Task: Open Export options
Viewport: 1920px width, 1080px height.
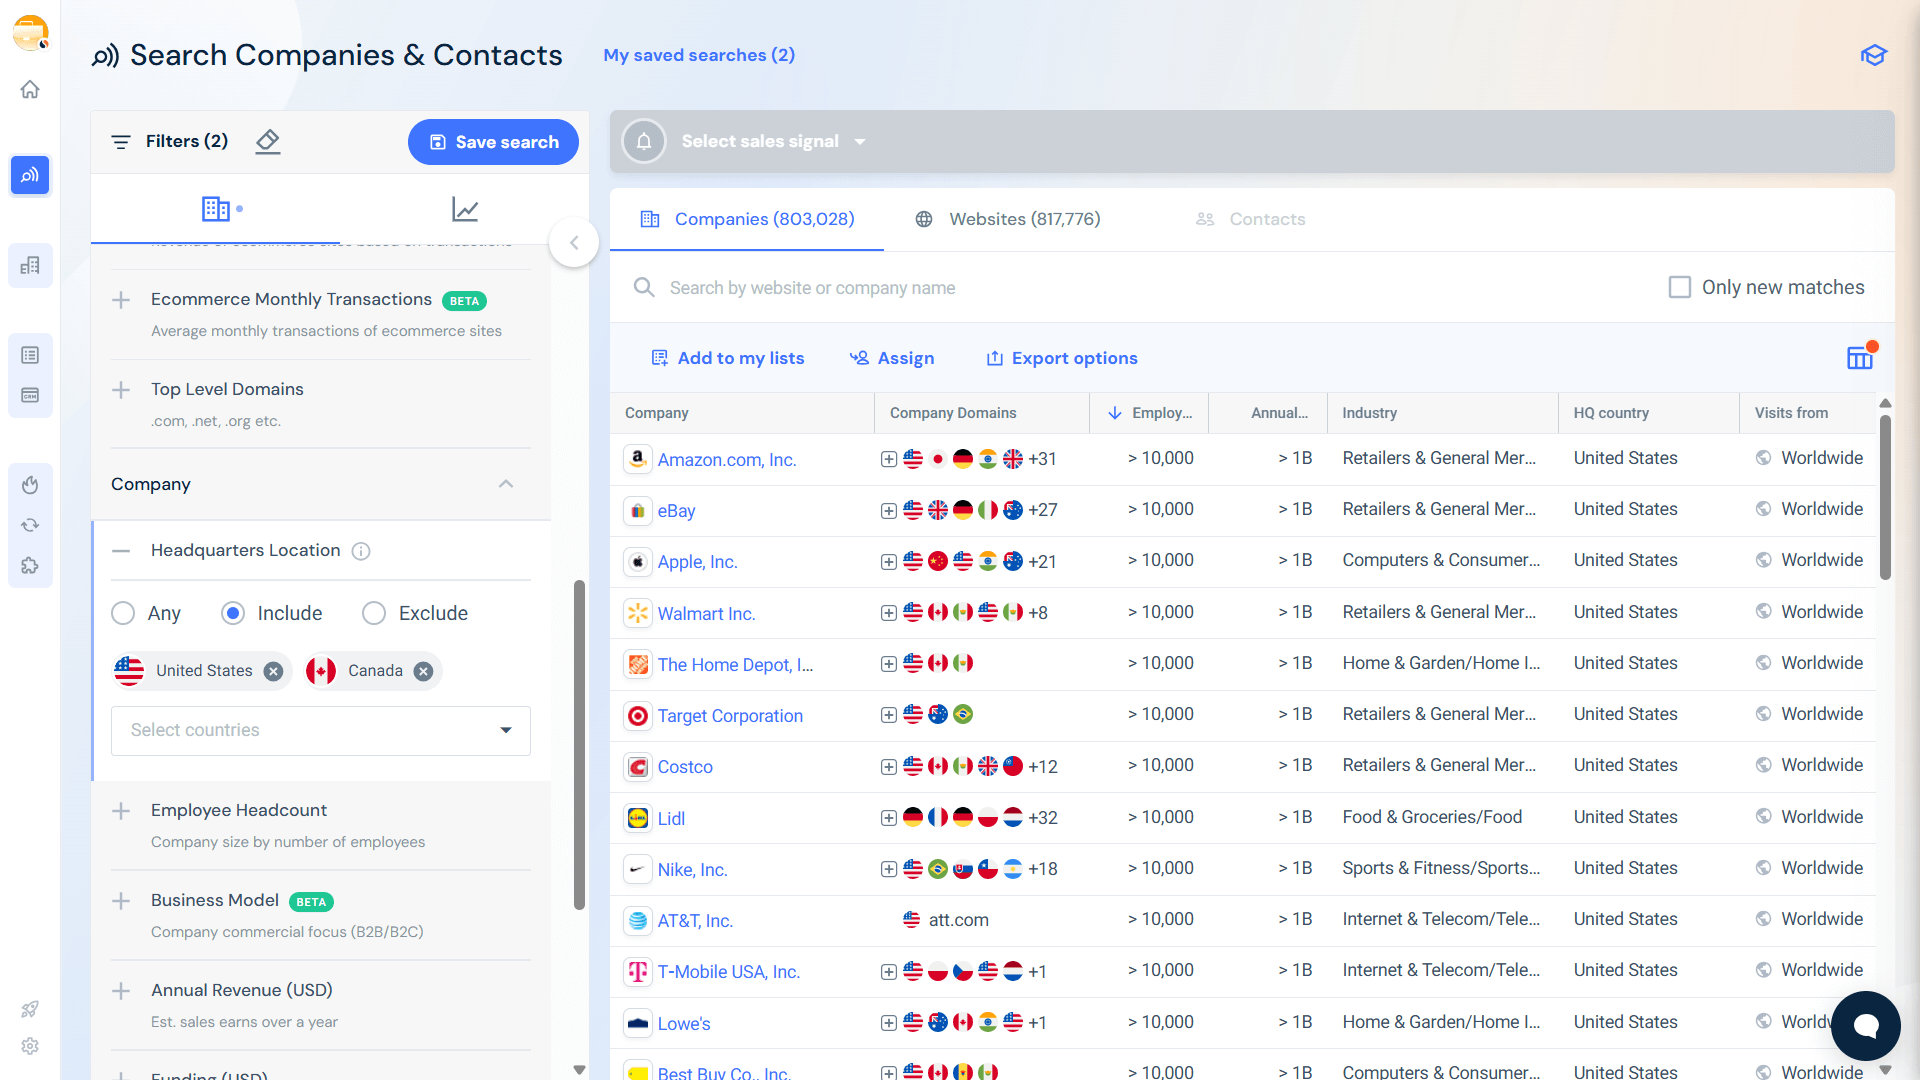Action: tap(1062, 358)
